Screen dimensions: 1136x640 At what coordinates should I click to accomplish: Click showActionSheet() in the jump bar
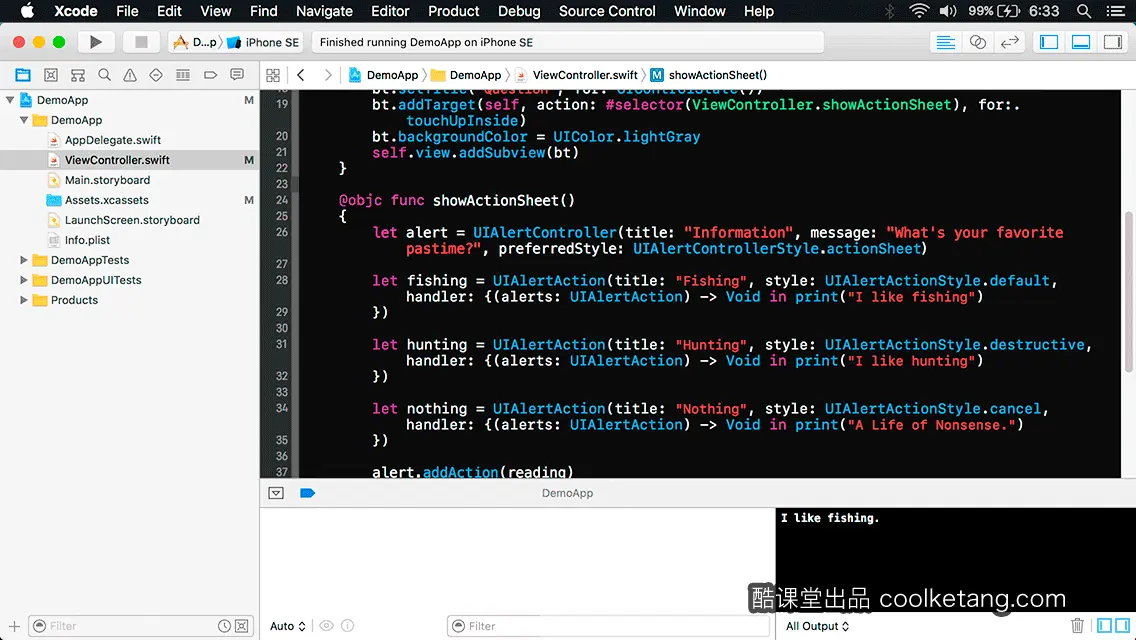[x=717, y=75]
